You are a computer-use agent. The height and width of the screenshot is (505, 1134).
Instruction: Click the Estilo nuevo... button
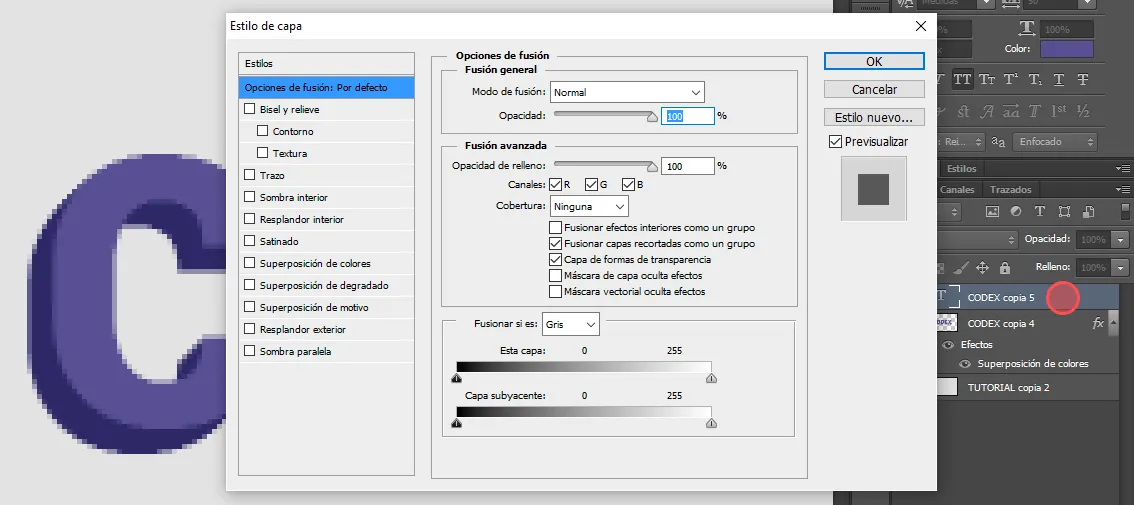(874, 117)
